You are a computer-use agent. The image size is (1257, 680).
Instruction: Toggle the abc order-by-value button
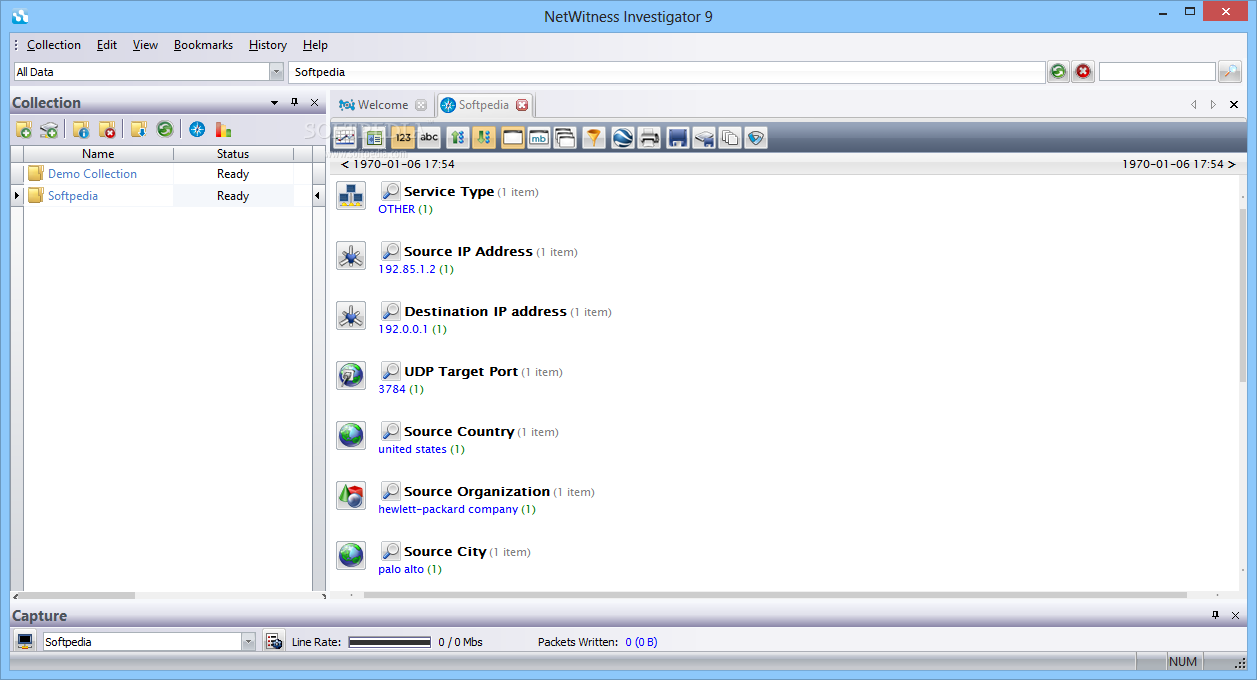pyautogui.click(x=429, y=138)
